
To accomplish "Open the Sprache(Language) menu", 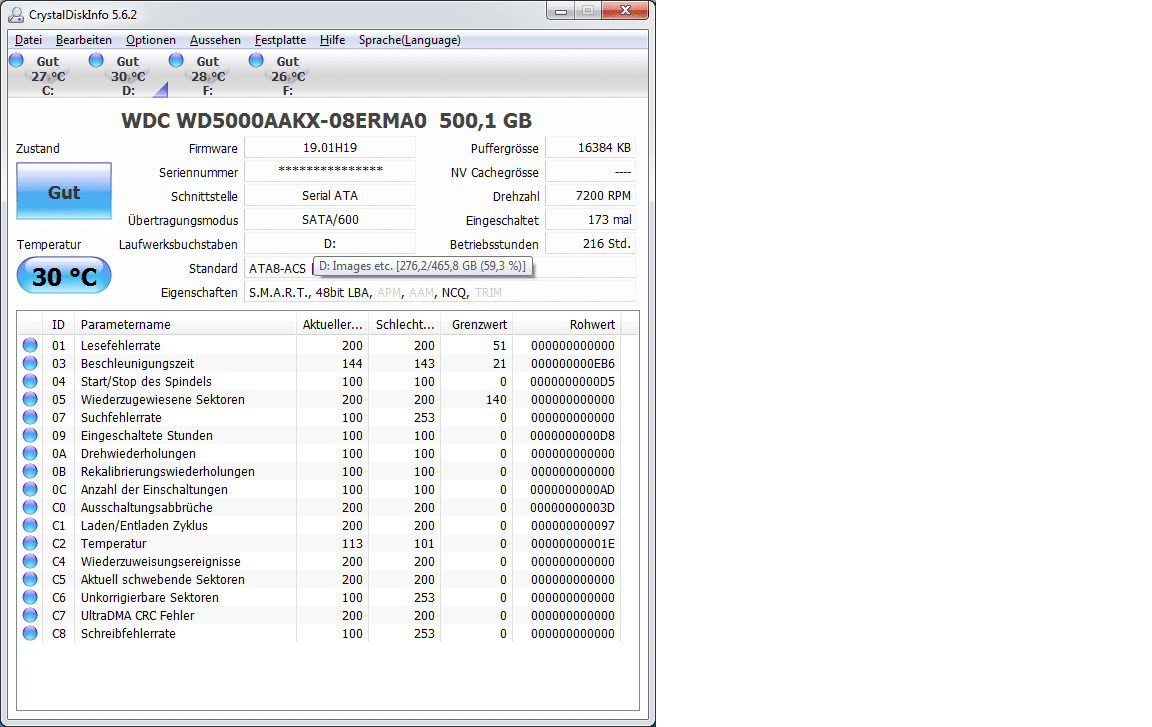I will click(x=410, y=40).
